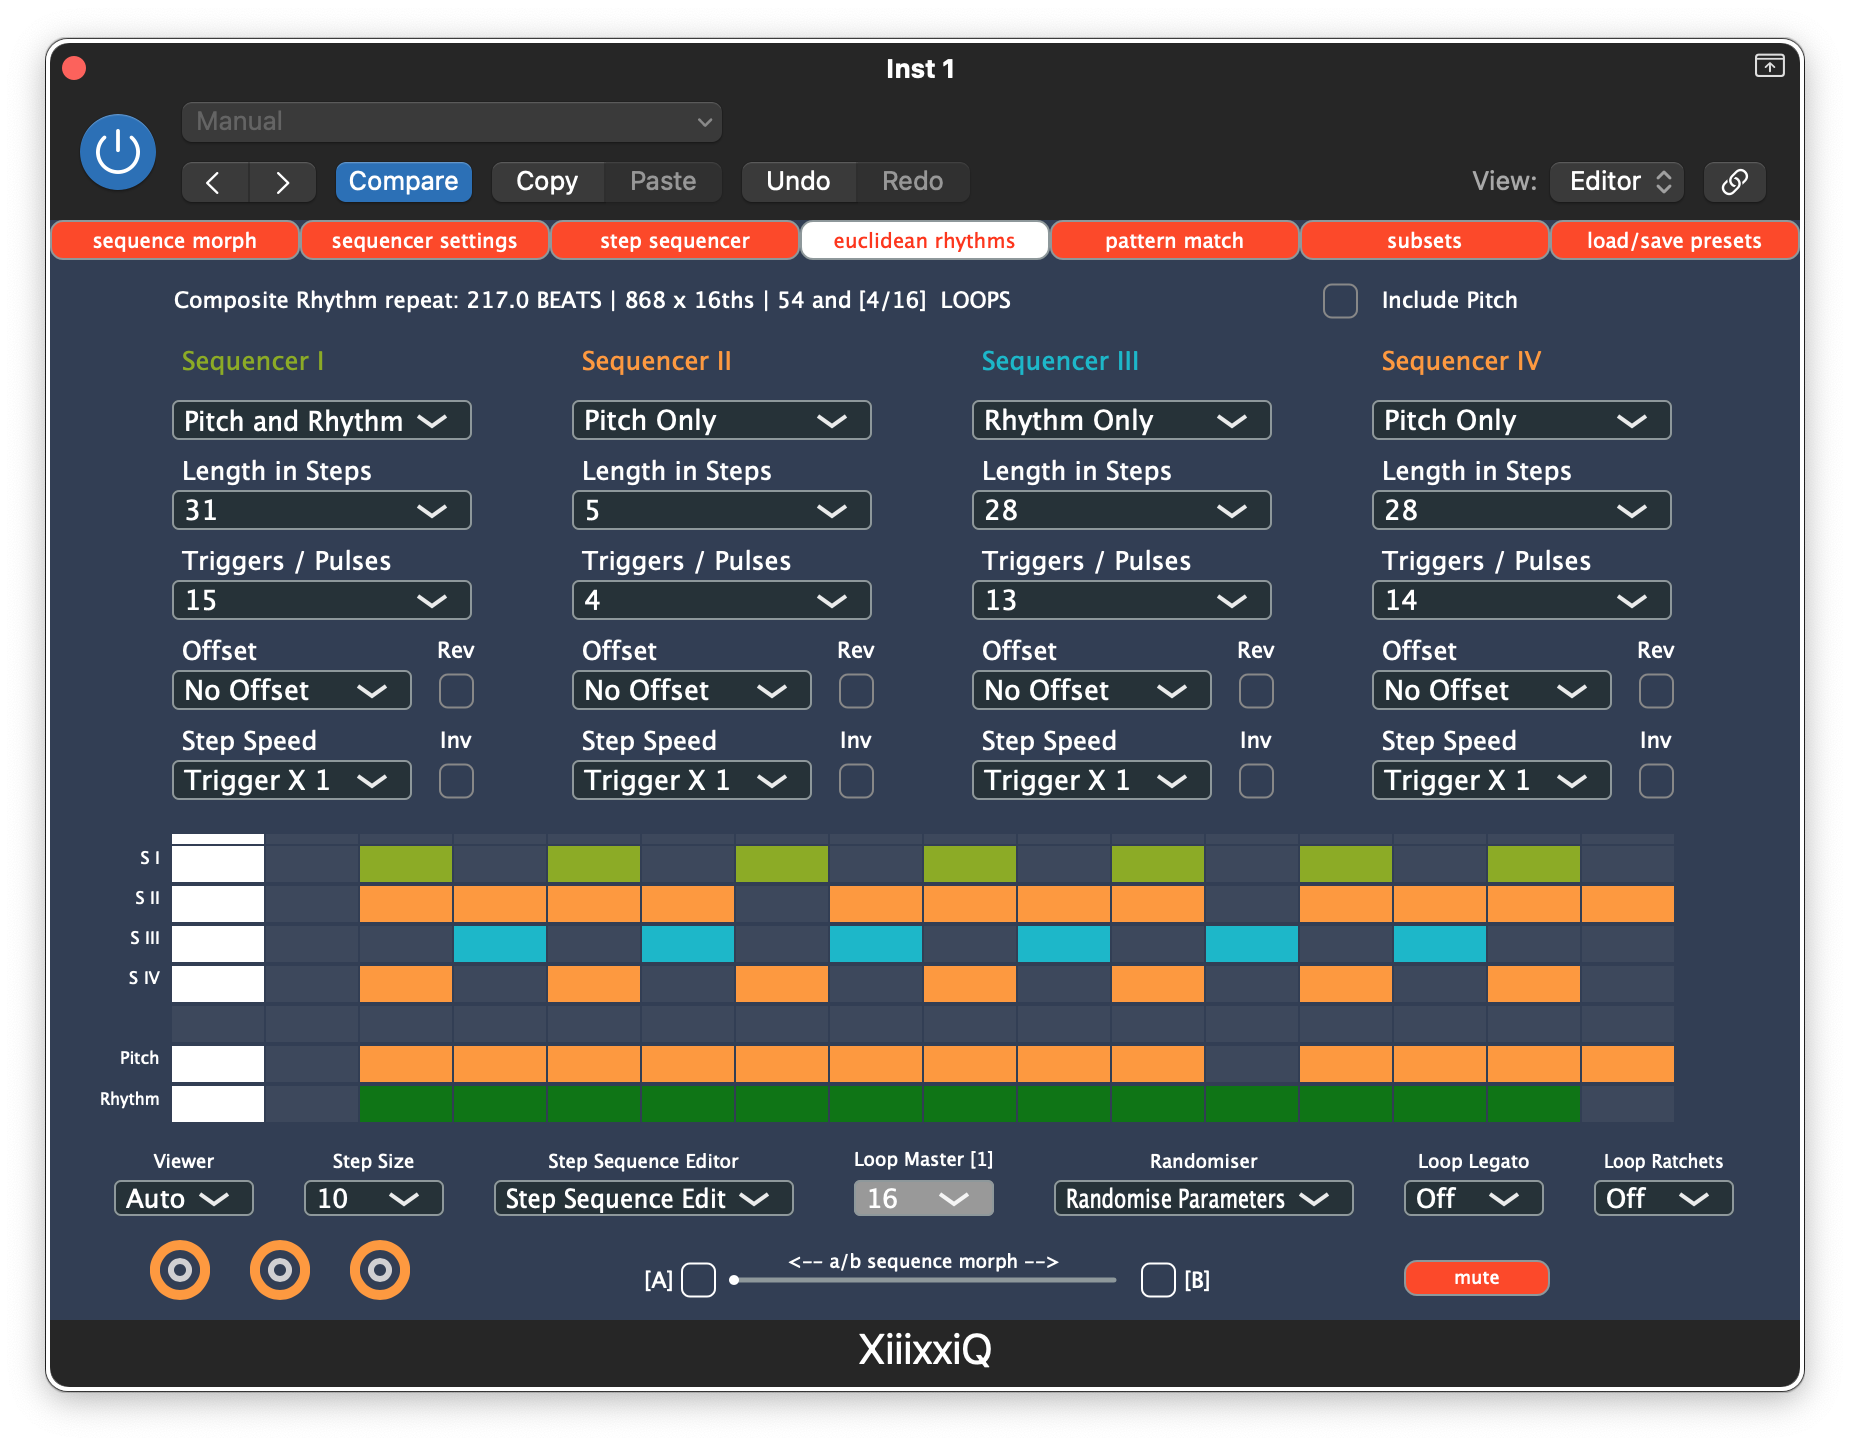Expand the Randomise Parameters dropdown
This screenshot has width=1850, height=1446.
[1203, 1198]
